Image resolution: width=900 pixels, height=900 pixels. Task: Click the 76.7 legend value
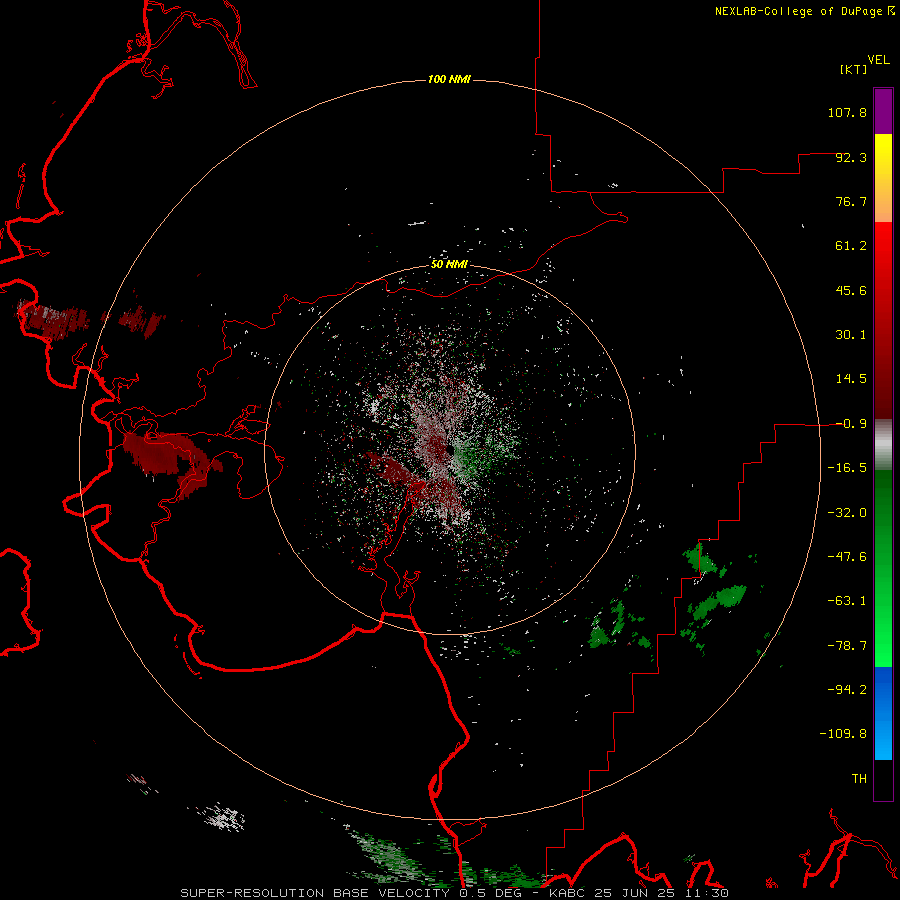tap(851, 201)
